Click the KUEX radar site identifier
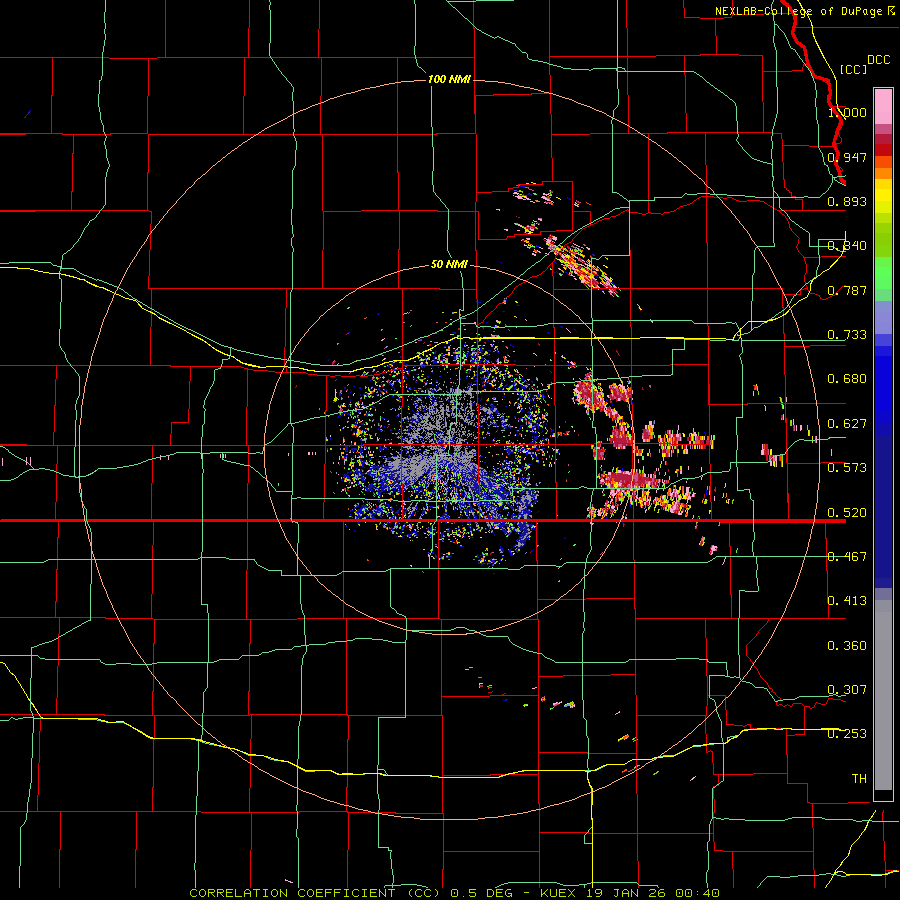 [x=558, y=893]
